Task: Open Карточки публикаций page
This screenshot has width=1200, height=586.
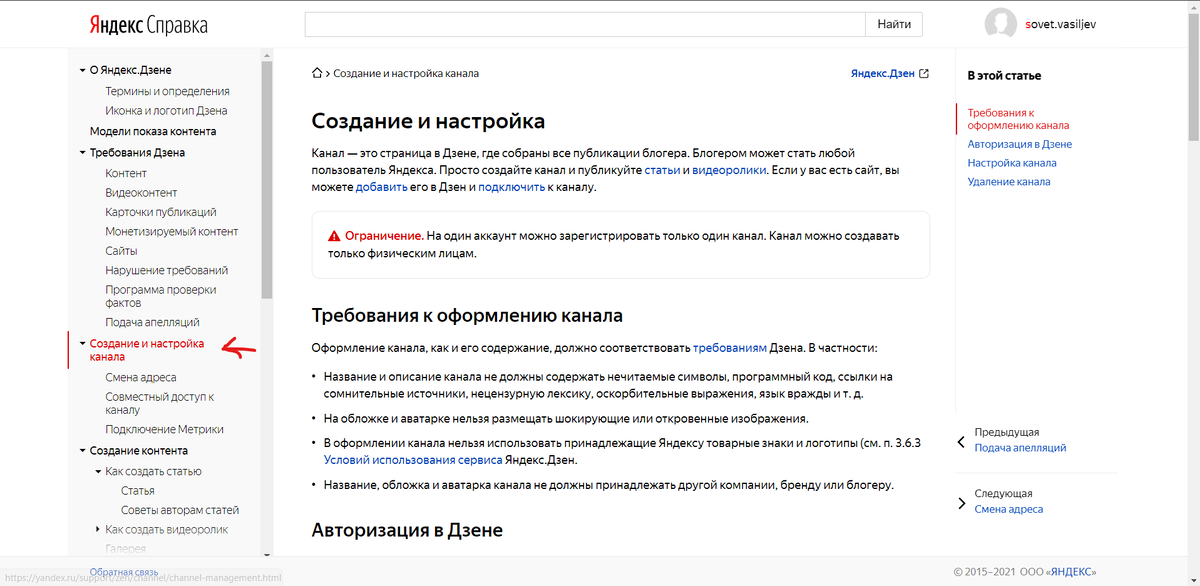Action: [x=161, y=212]
